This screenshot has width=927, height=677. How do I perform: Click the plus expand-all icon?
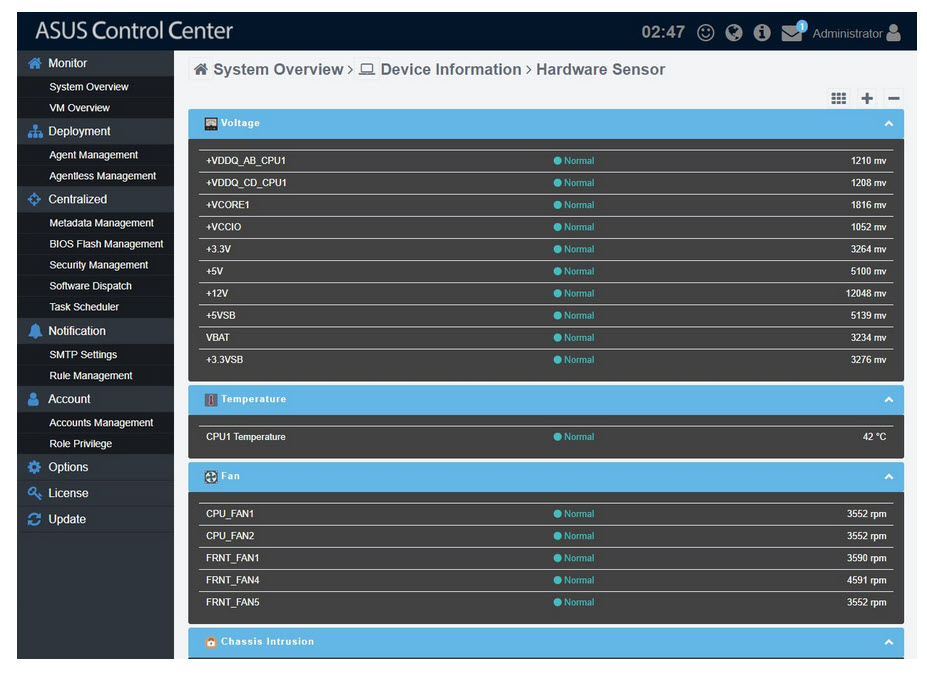(867, 98)
